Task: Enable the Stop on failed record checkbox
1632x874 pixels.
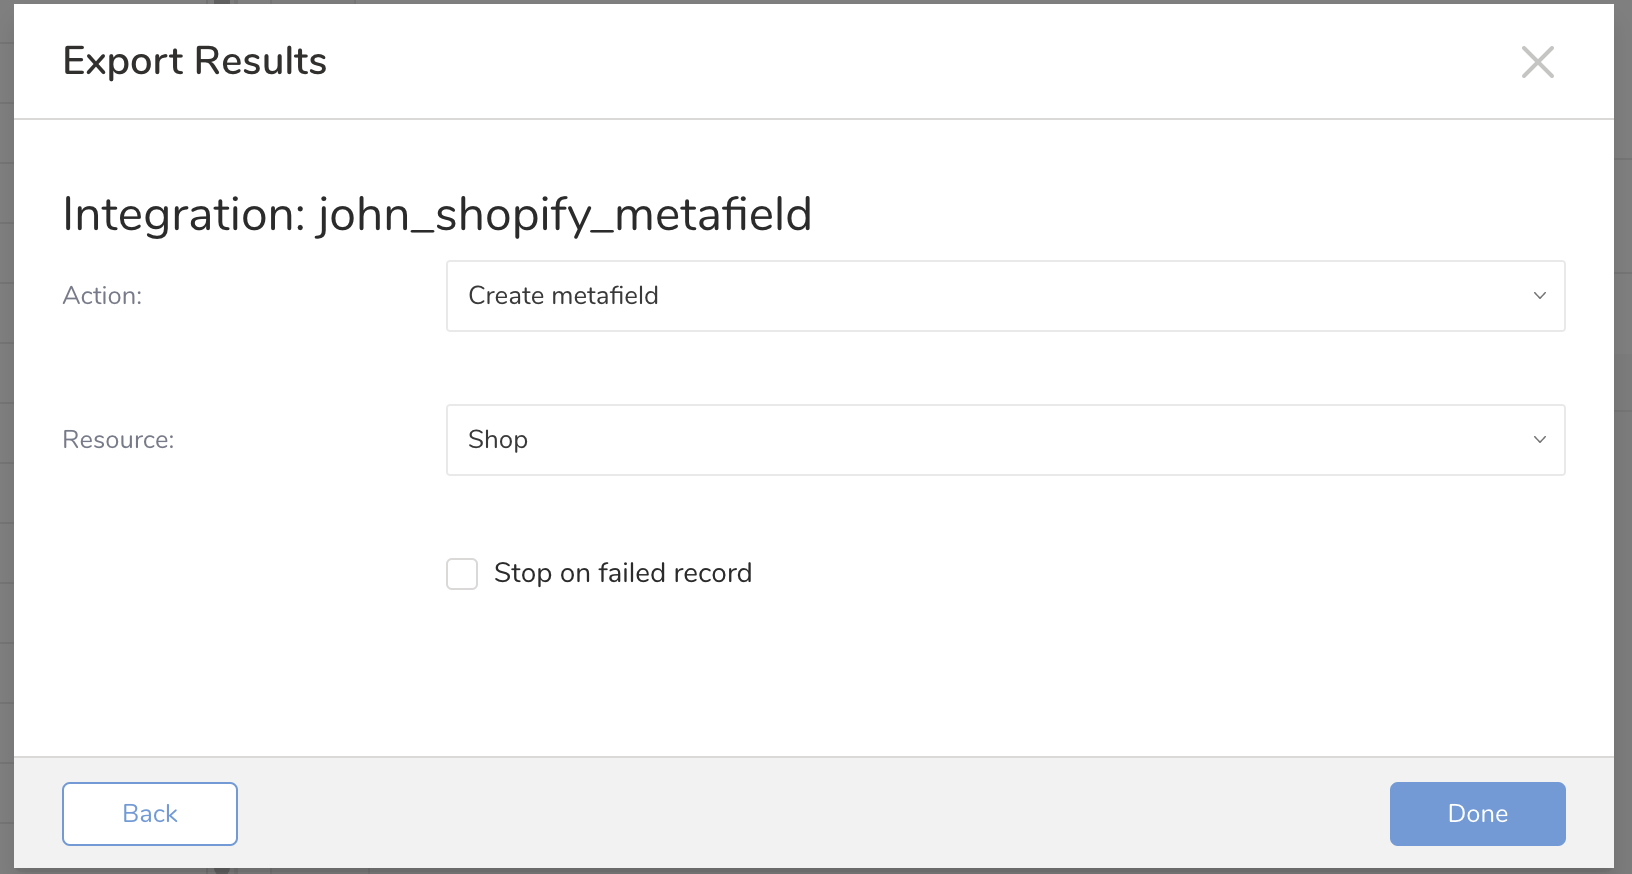Action: [x=462, y=574]
